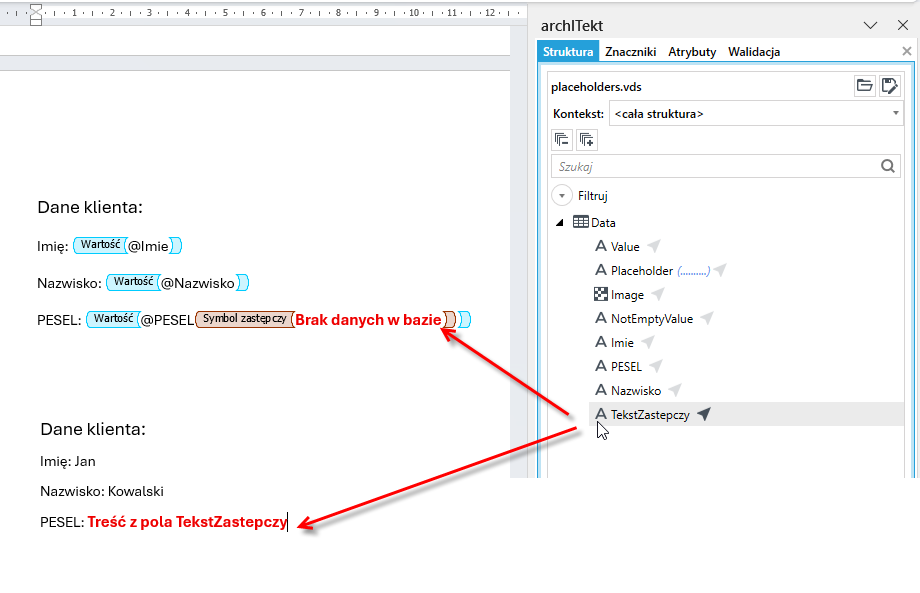Click the insert arrow next to Value
The width and height of the screenshot is (920, 593).
(654, 246)
